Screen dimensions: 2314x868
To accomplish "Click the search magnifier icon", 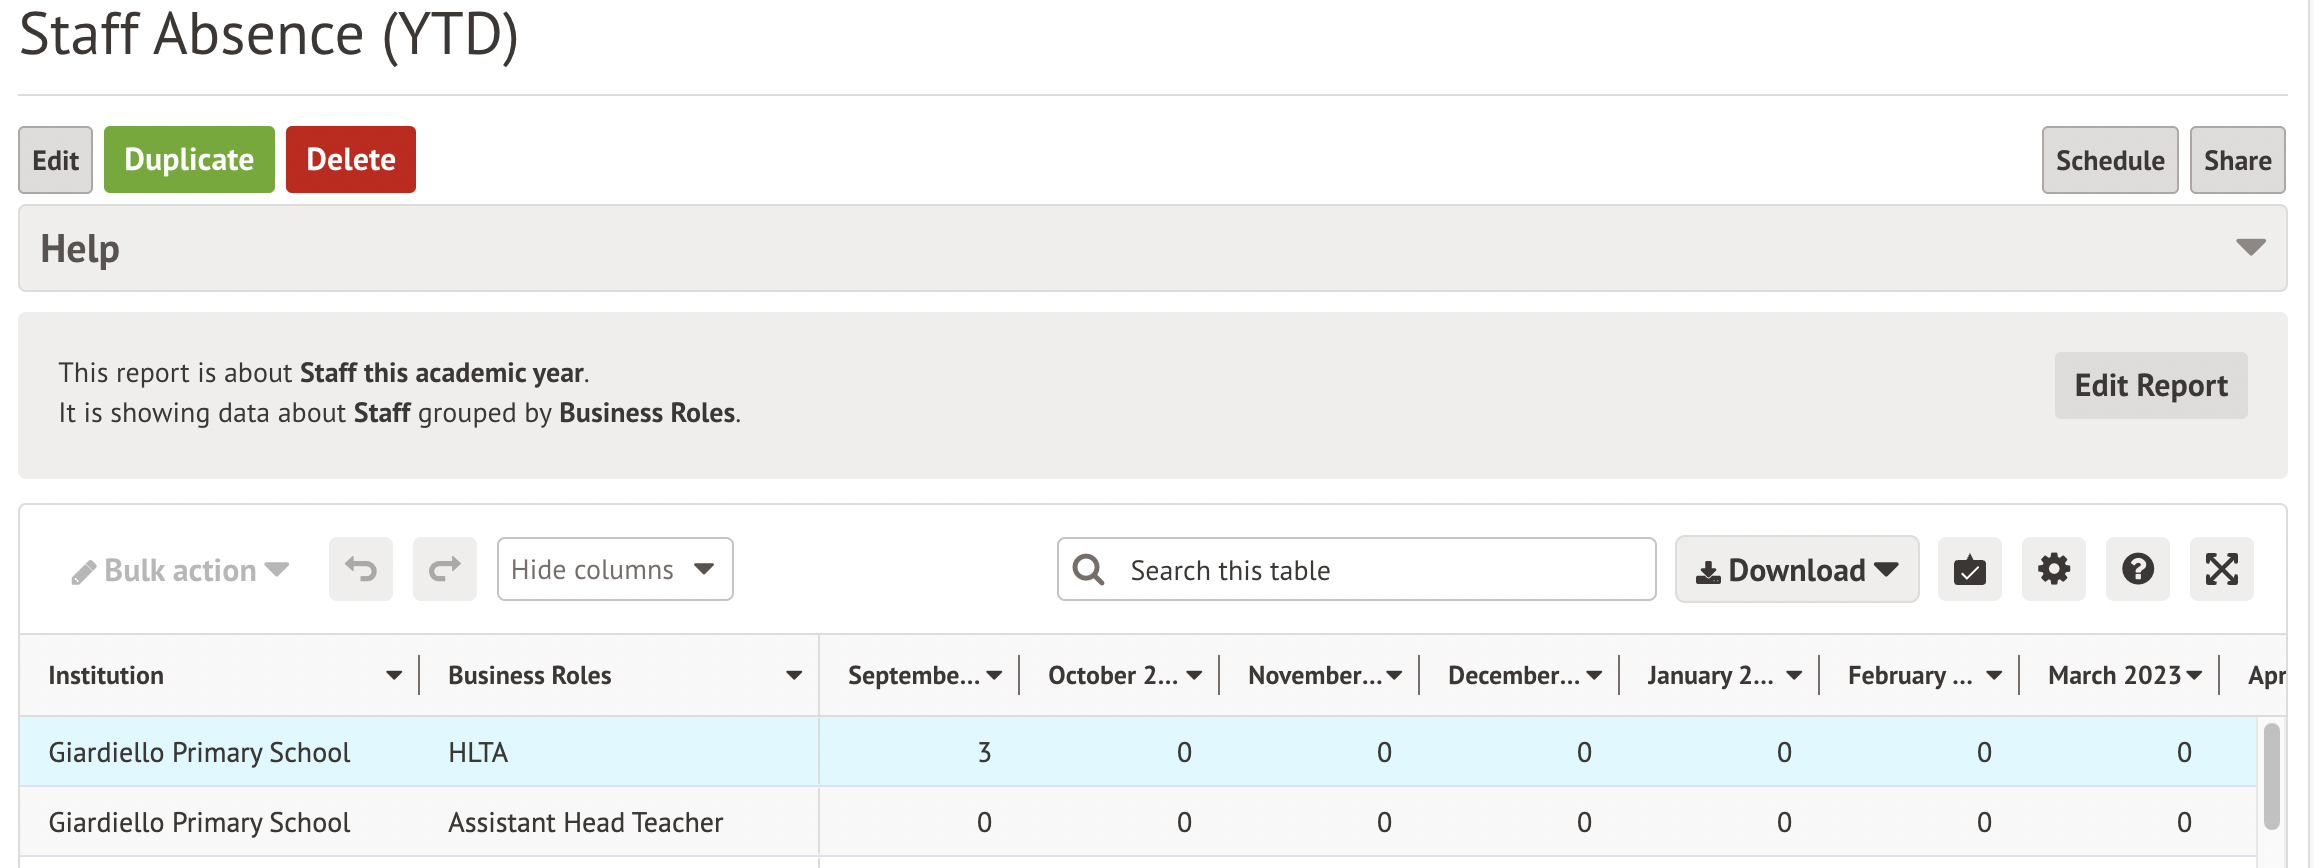I will [1088, 570].
